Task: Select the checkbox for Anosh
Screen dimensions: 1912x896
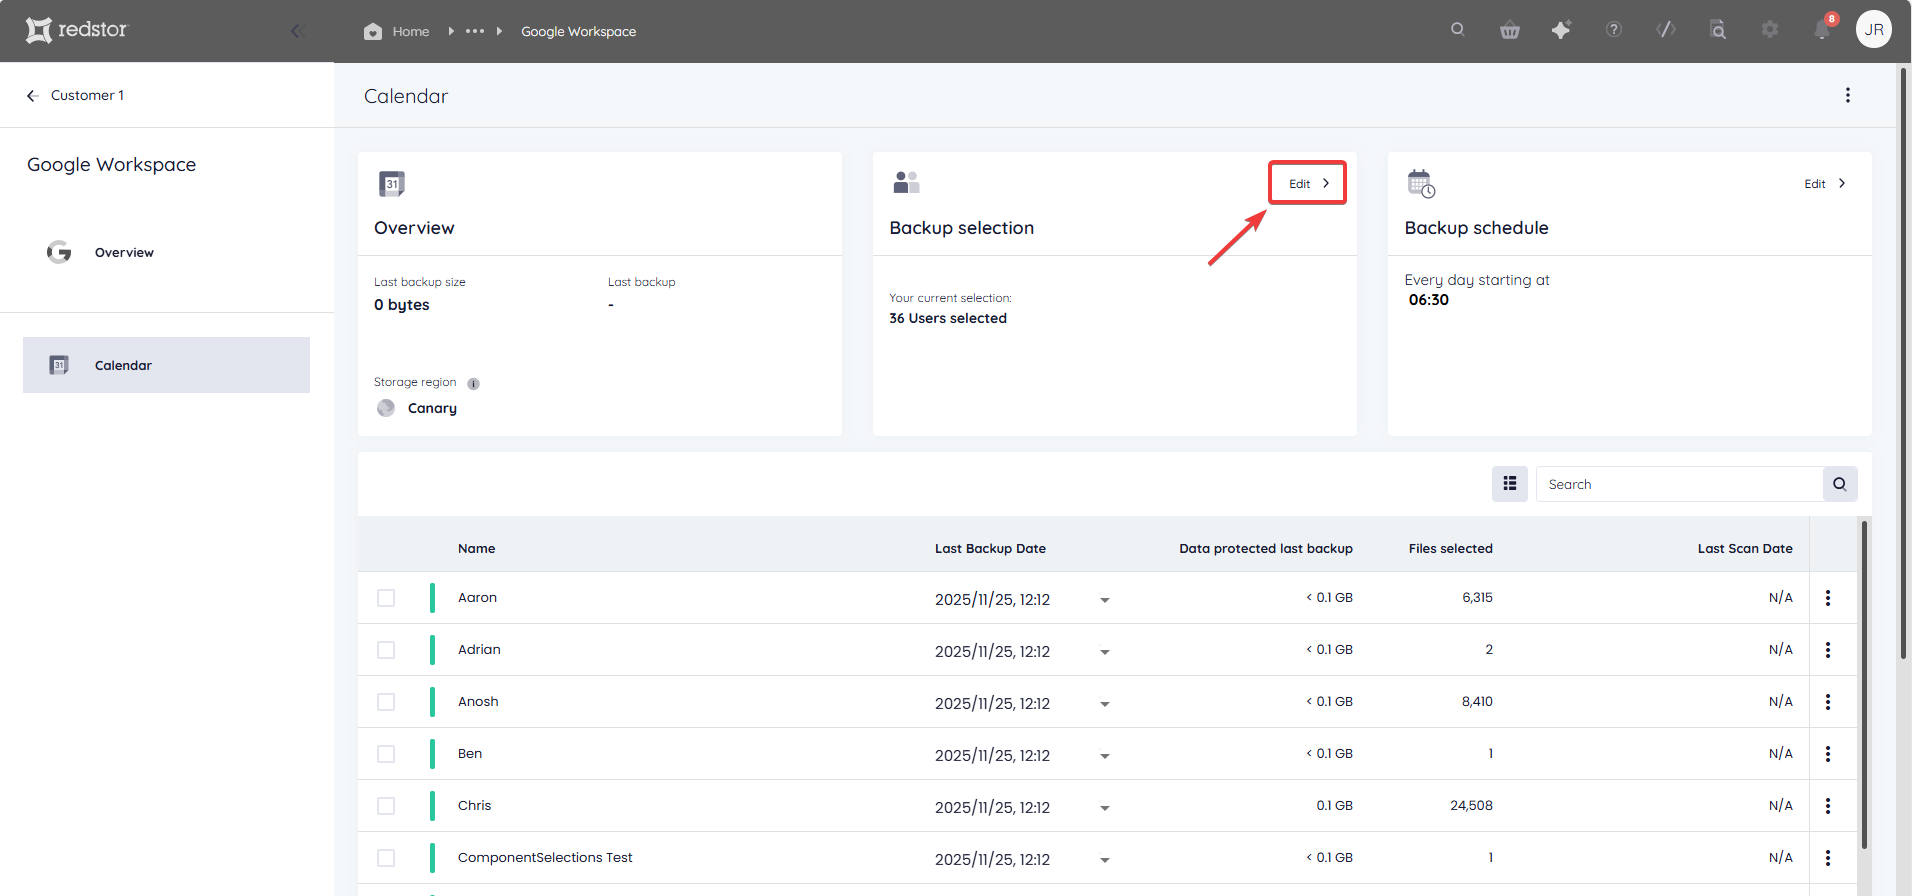Action: [386, 702]
